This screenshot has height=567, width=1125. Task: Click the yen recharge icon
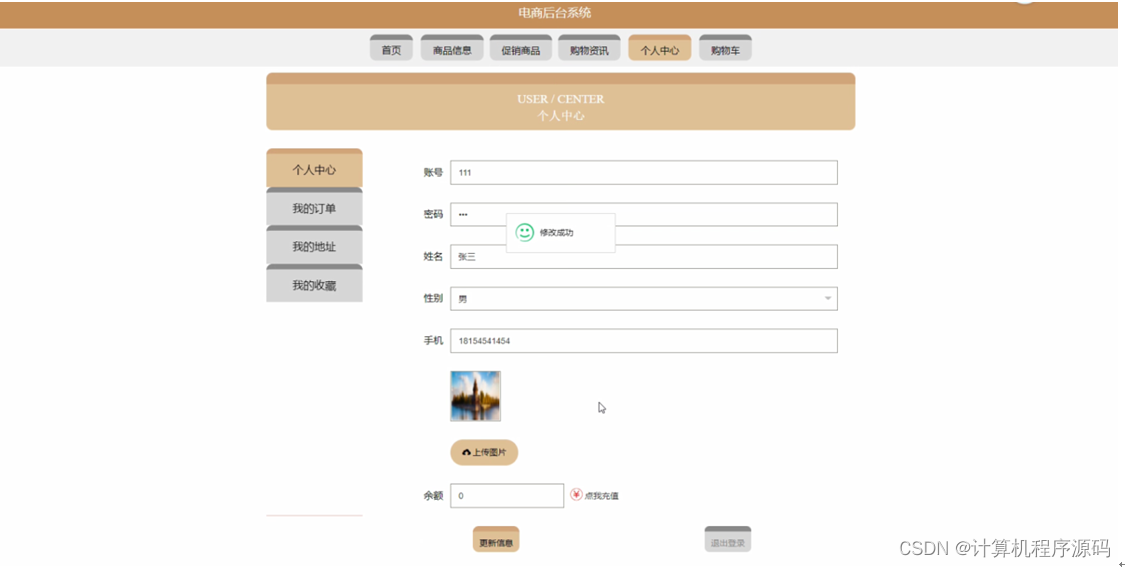(x=576, y=495)
